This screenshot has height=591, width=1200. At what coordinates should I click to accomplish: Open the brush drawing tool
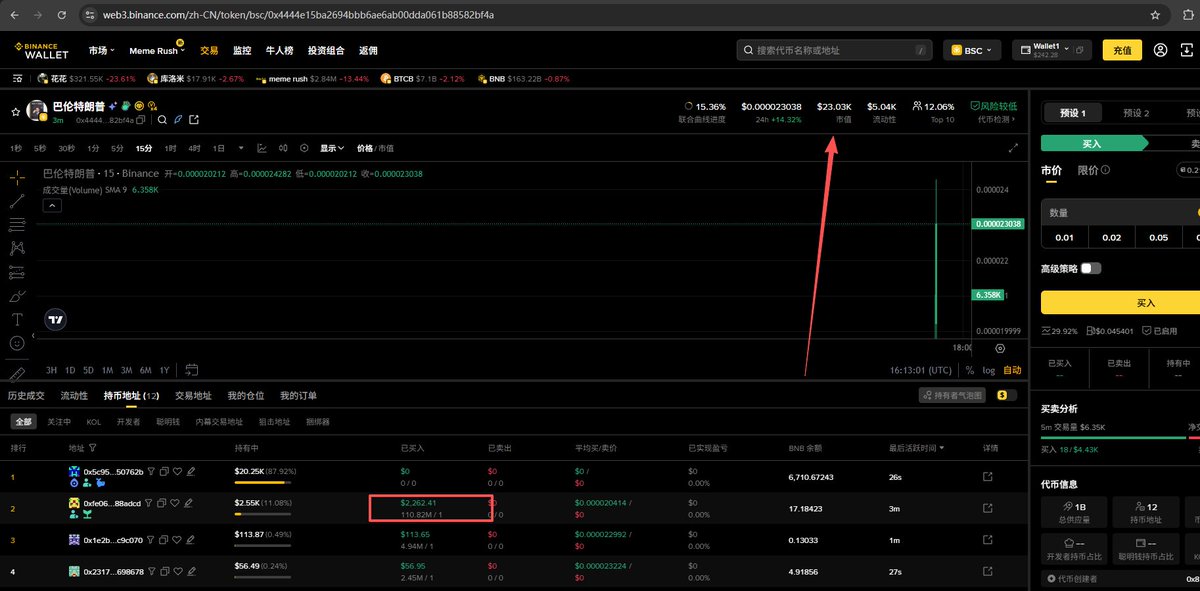(17, 296)
